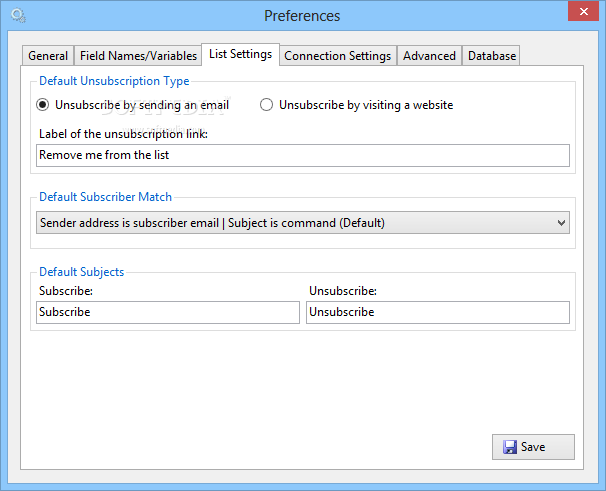Focus the Subscribe subject input field
The image size is (606, 491).
click(168, 312)
